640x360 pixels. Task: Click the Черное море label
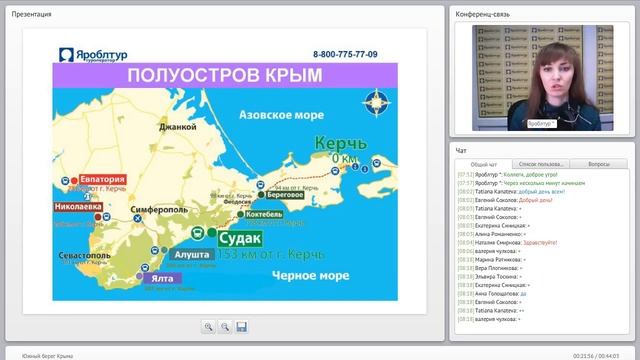coord(311,276)
